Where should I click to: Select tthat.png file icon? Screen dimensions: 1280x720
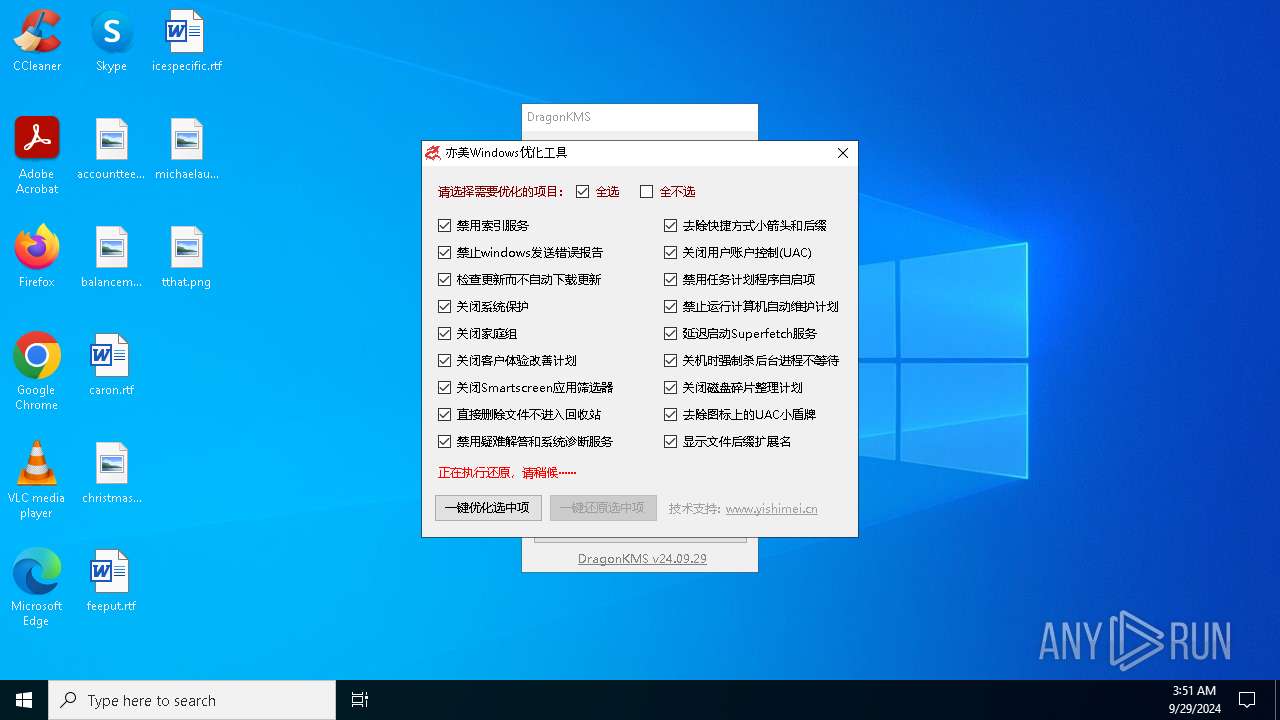coord(186,256)
